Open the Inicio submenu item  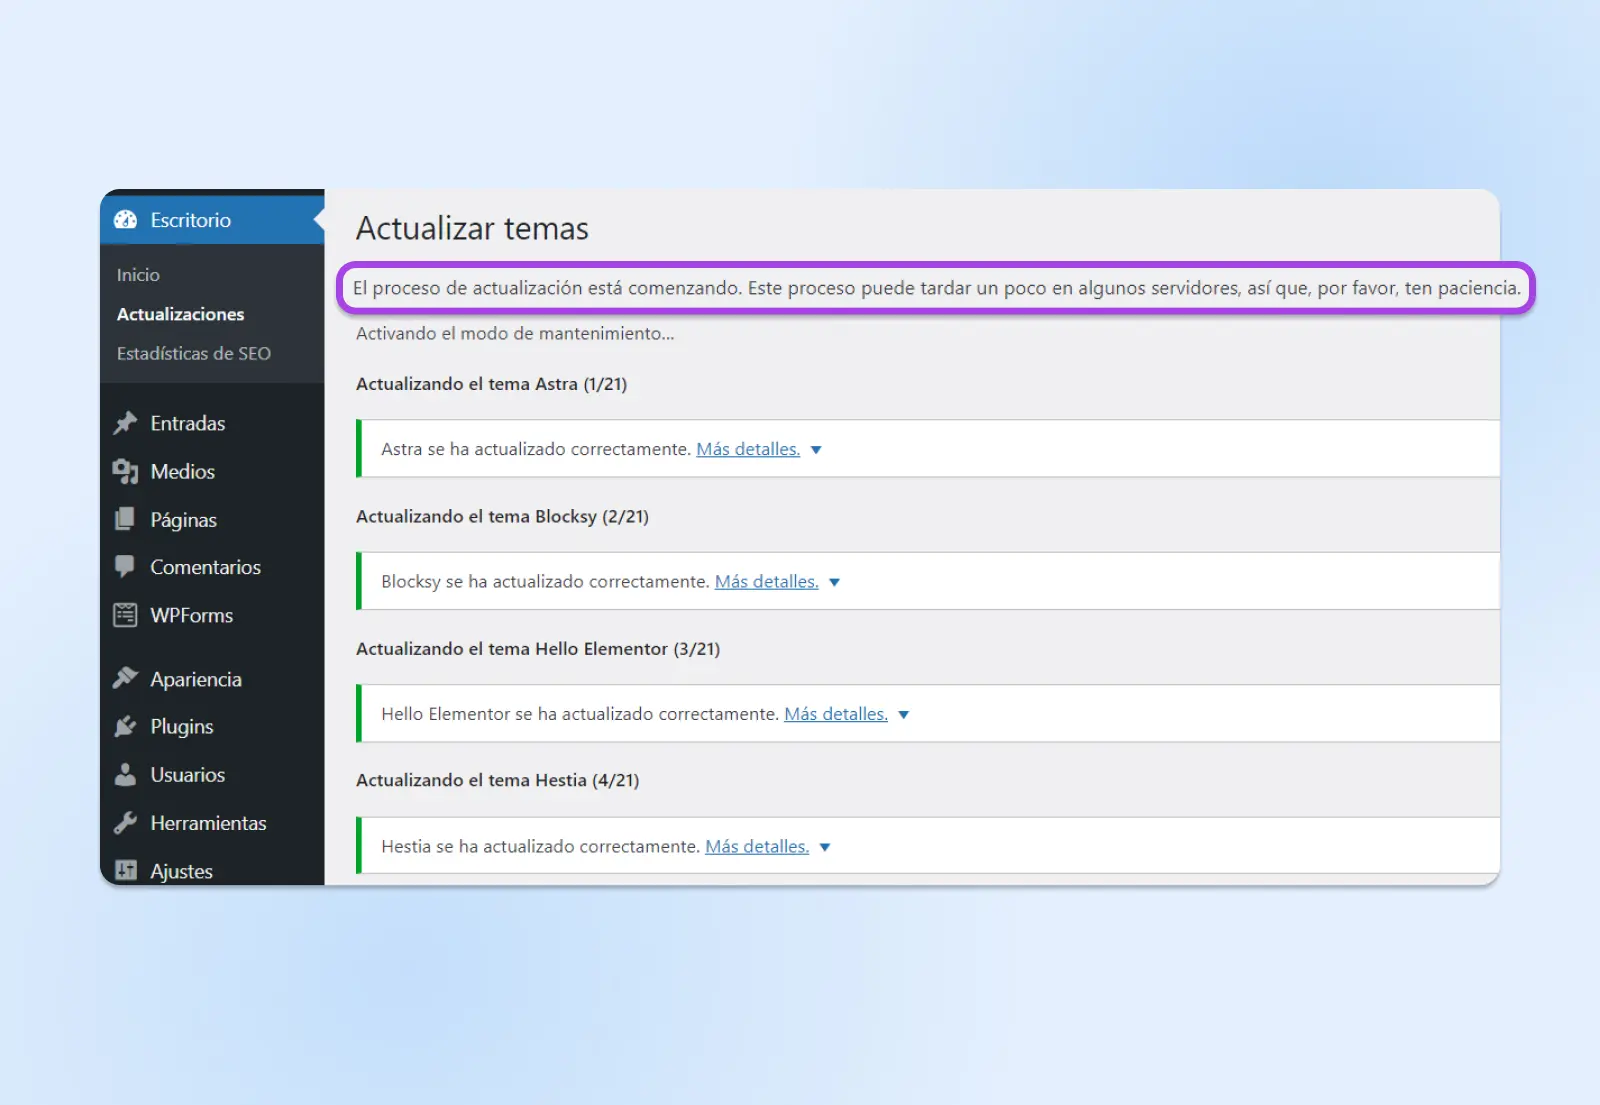tap(138, 275)
